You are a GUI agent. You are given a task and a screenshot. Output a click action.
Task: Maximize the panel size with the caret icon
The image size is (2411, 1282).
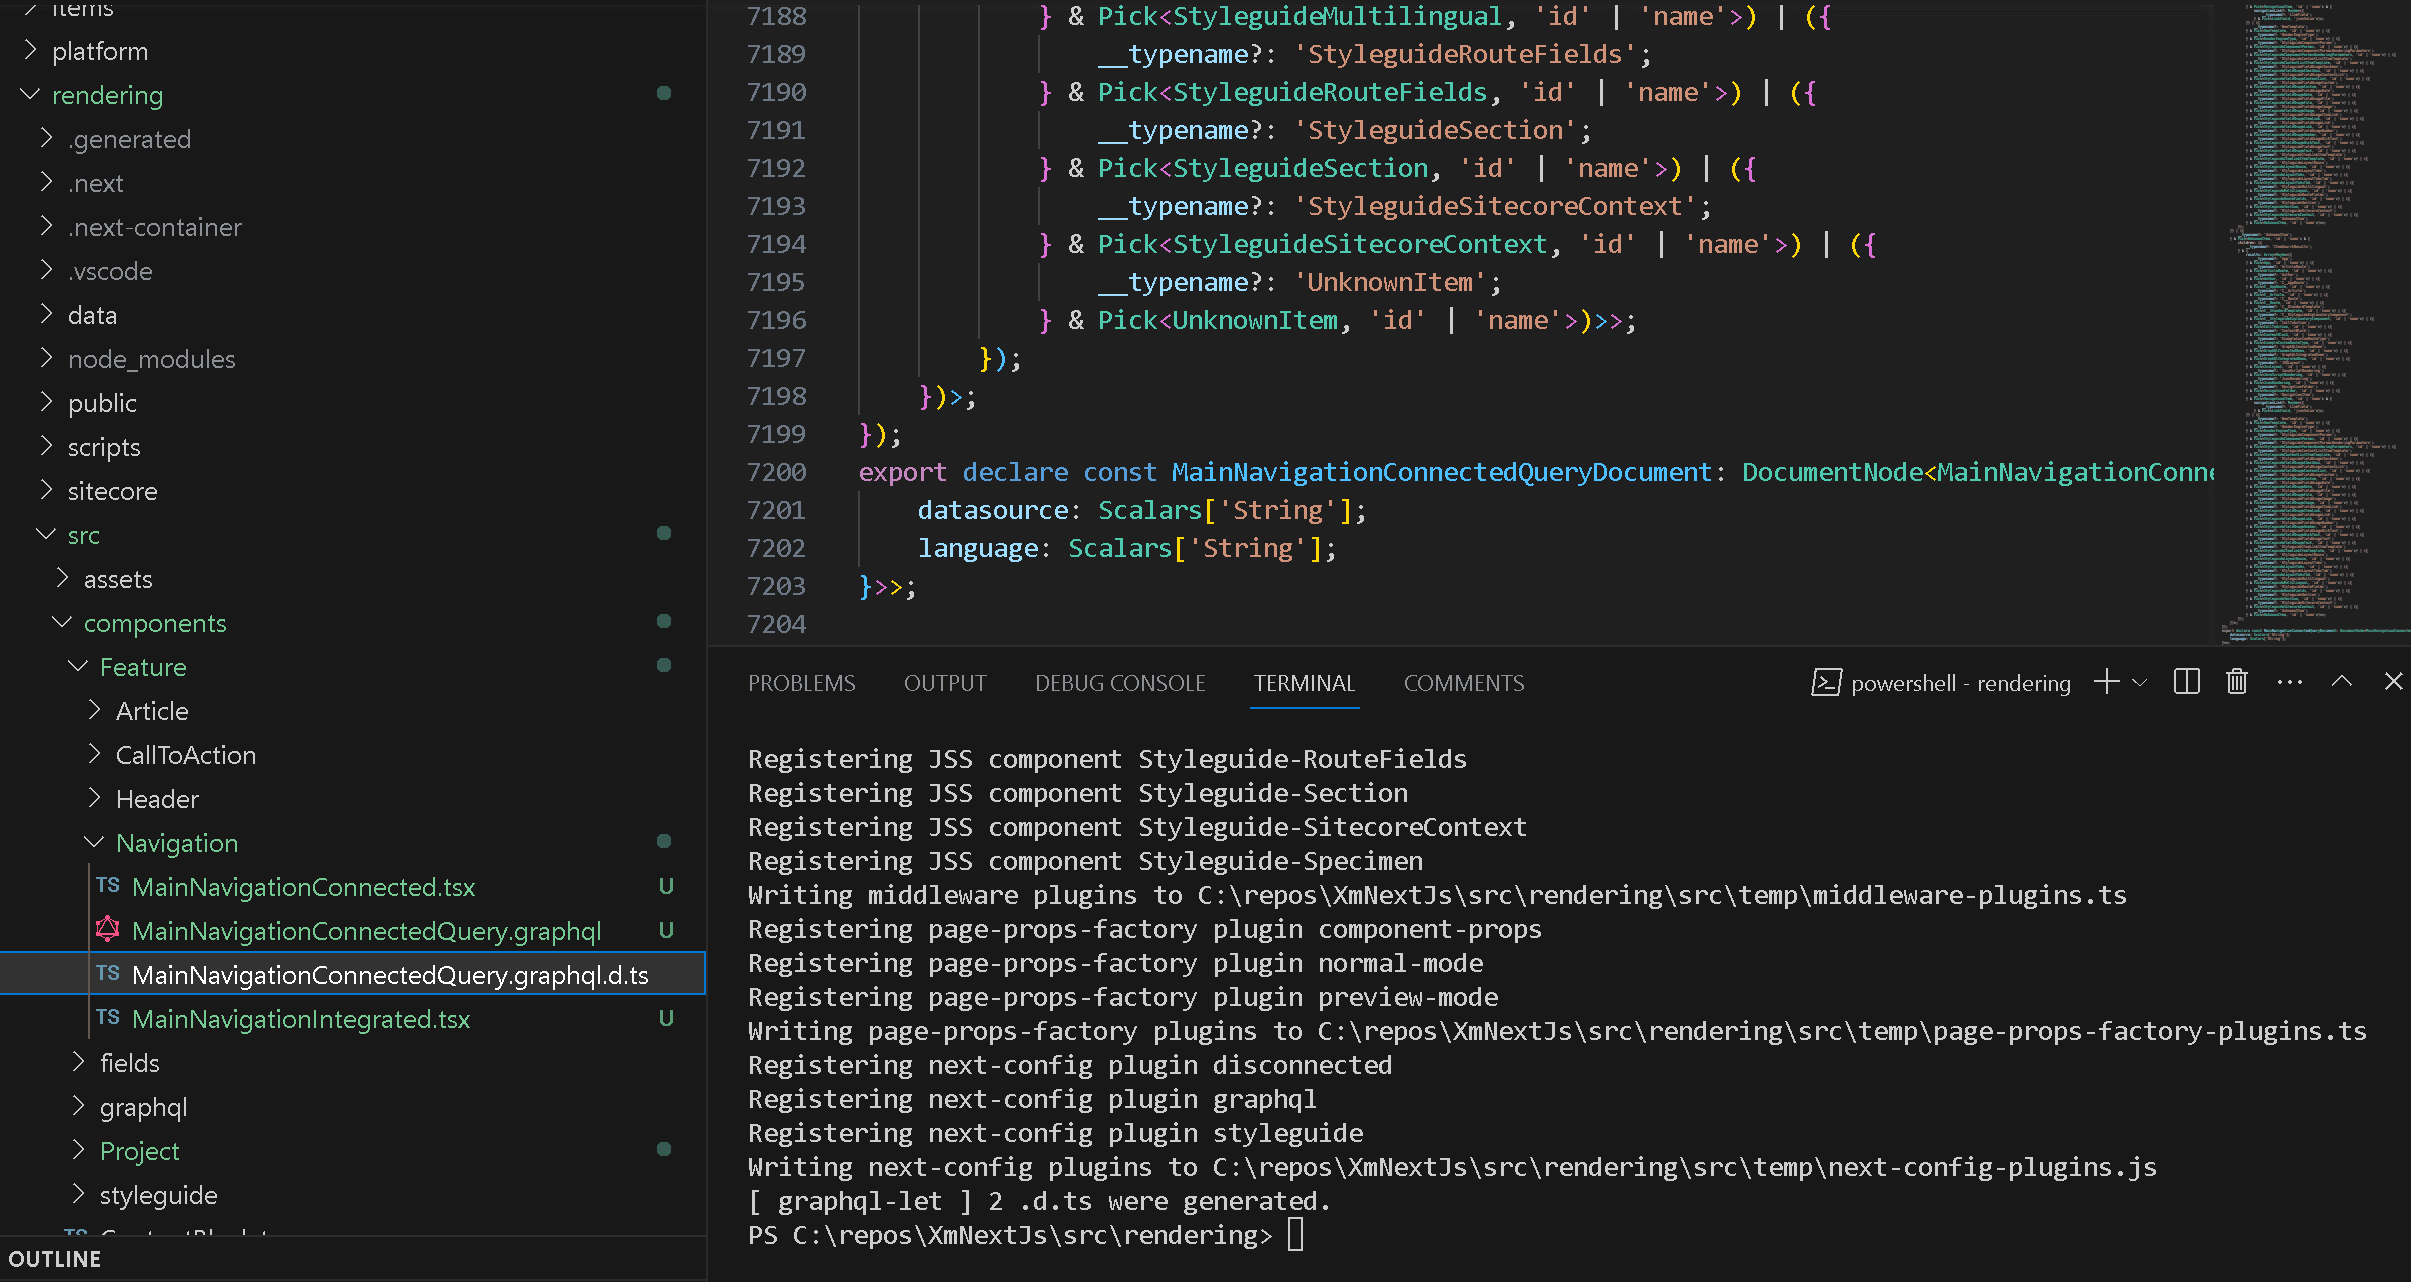point(2341,682)
